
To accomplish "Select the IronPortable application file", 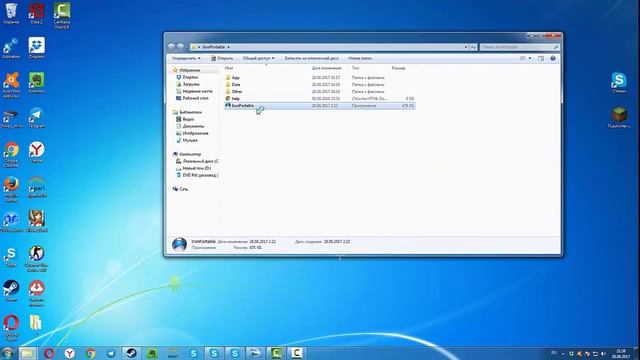I will 319,105.
